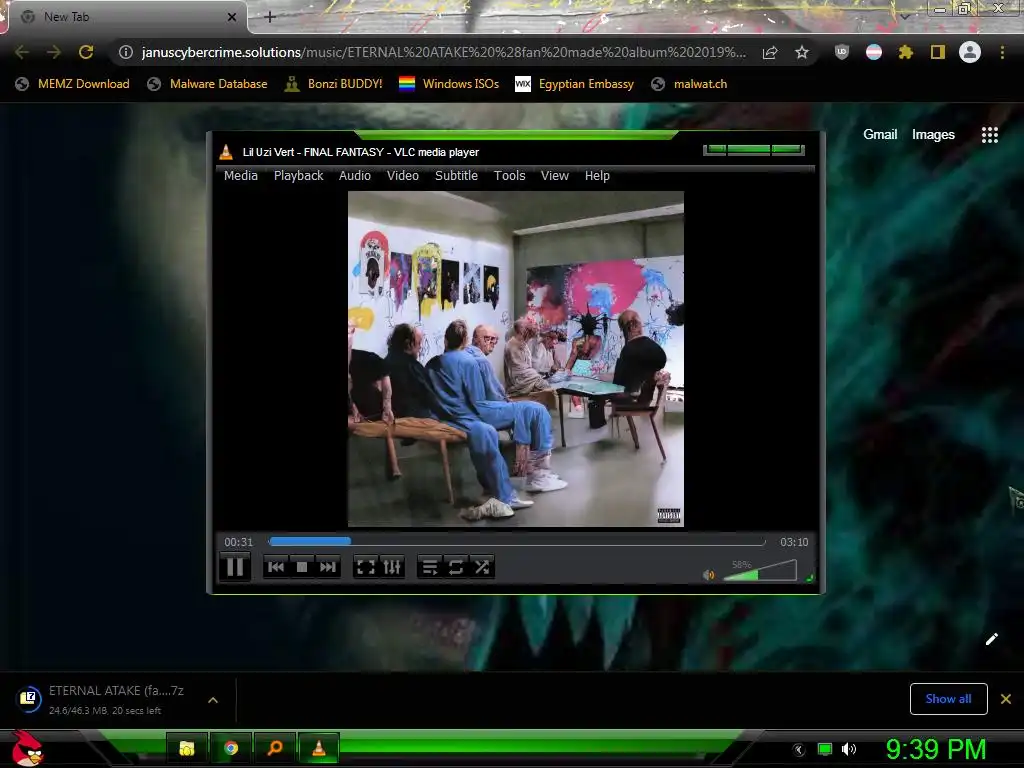Click the striped flag extension icon

(874, 52)
